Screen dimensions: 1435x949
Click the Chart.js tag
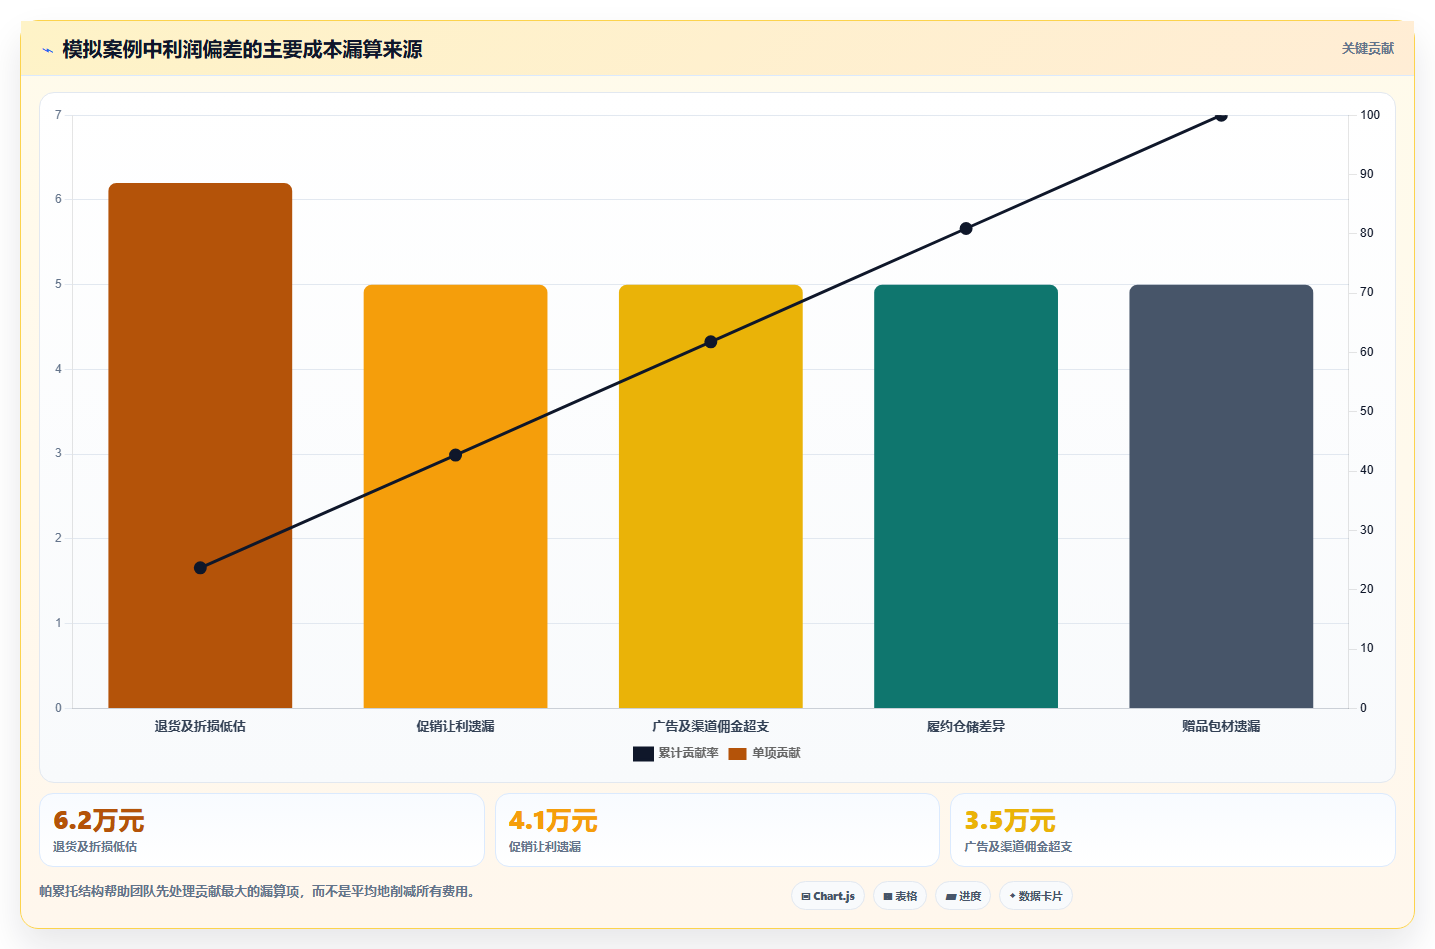[828, 896]
